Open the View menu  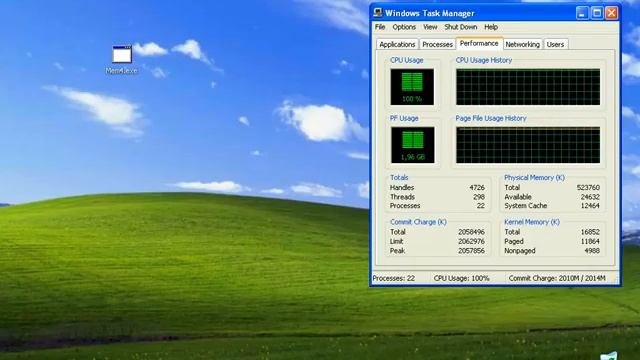(x=430, y=27)
